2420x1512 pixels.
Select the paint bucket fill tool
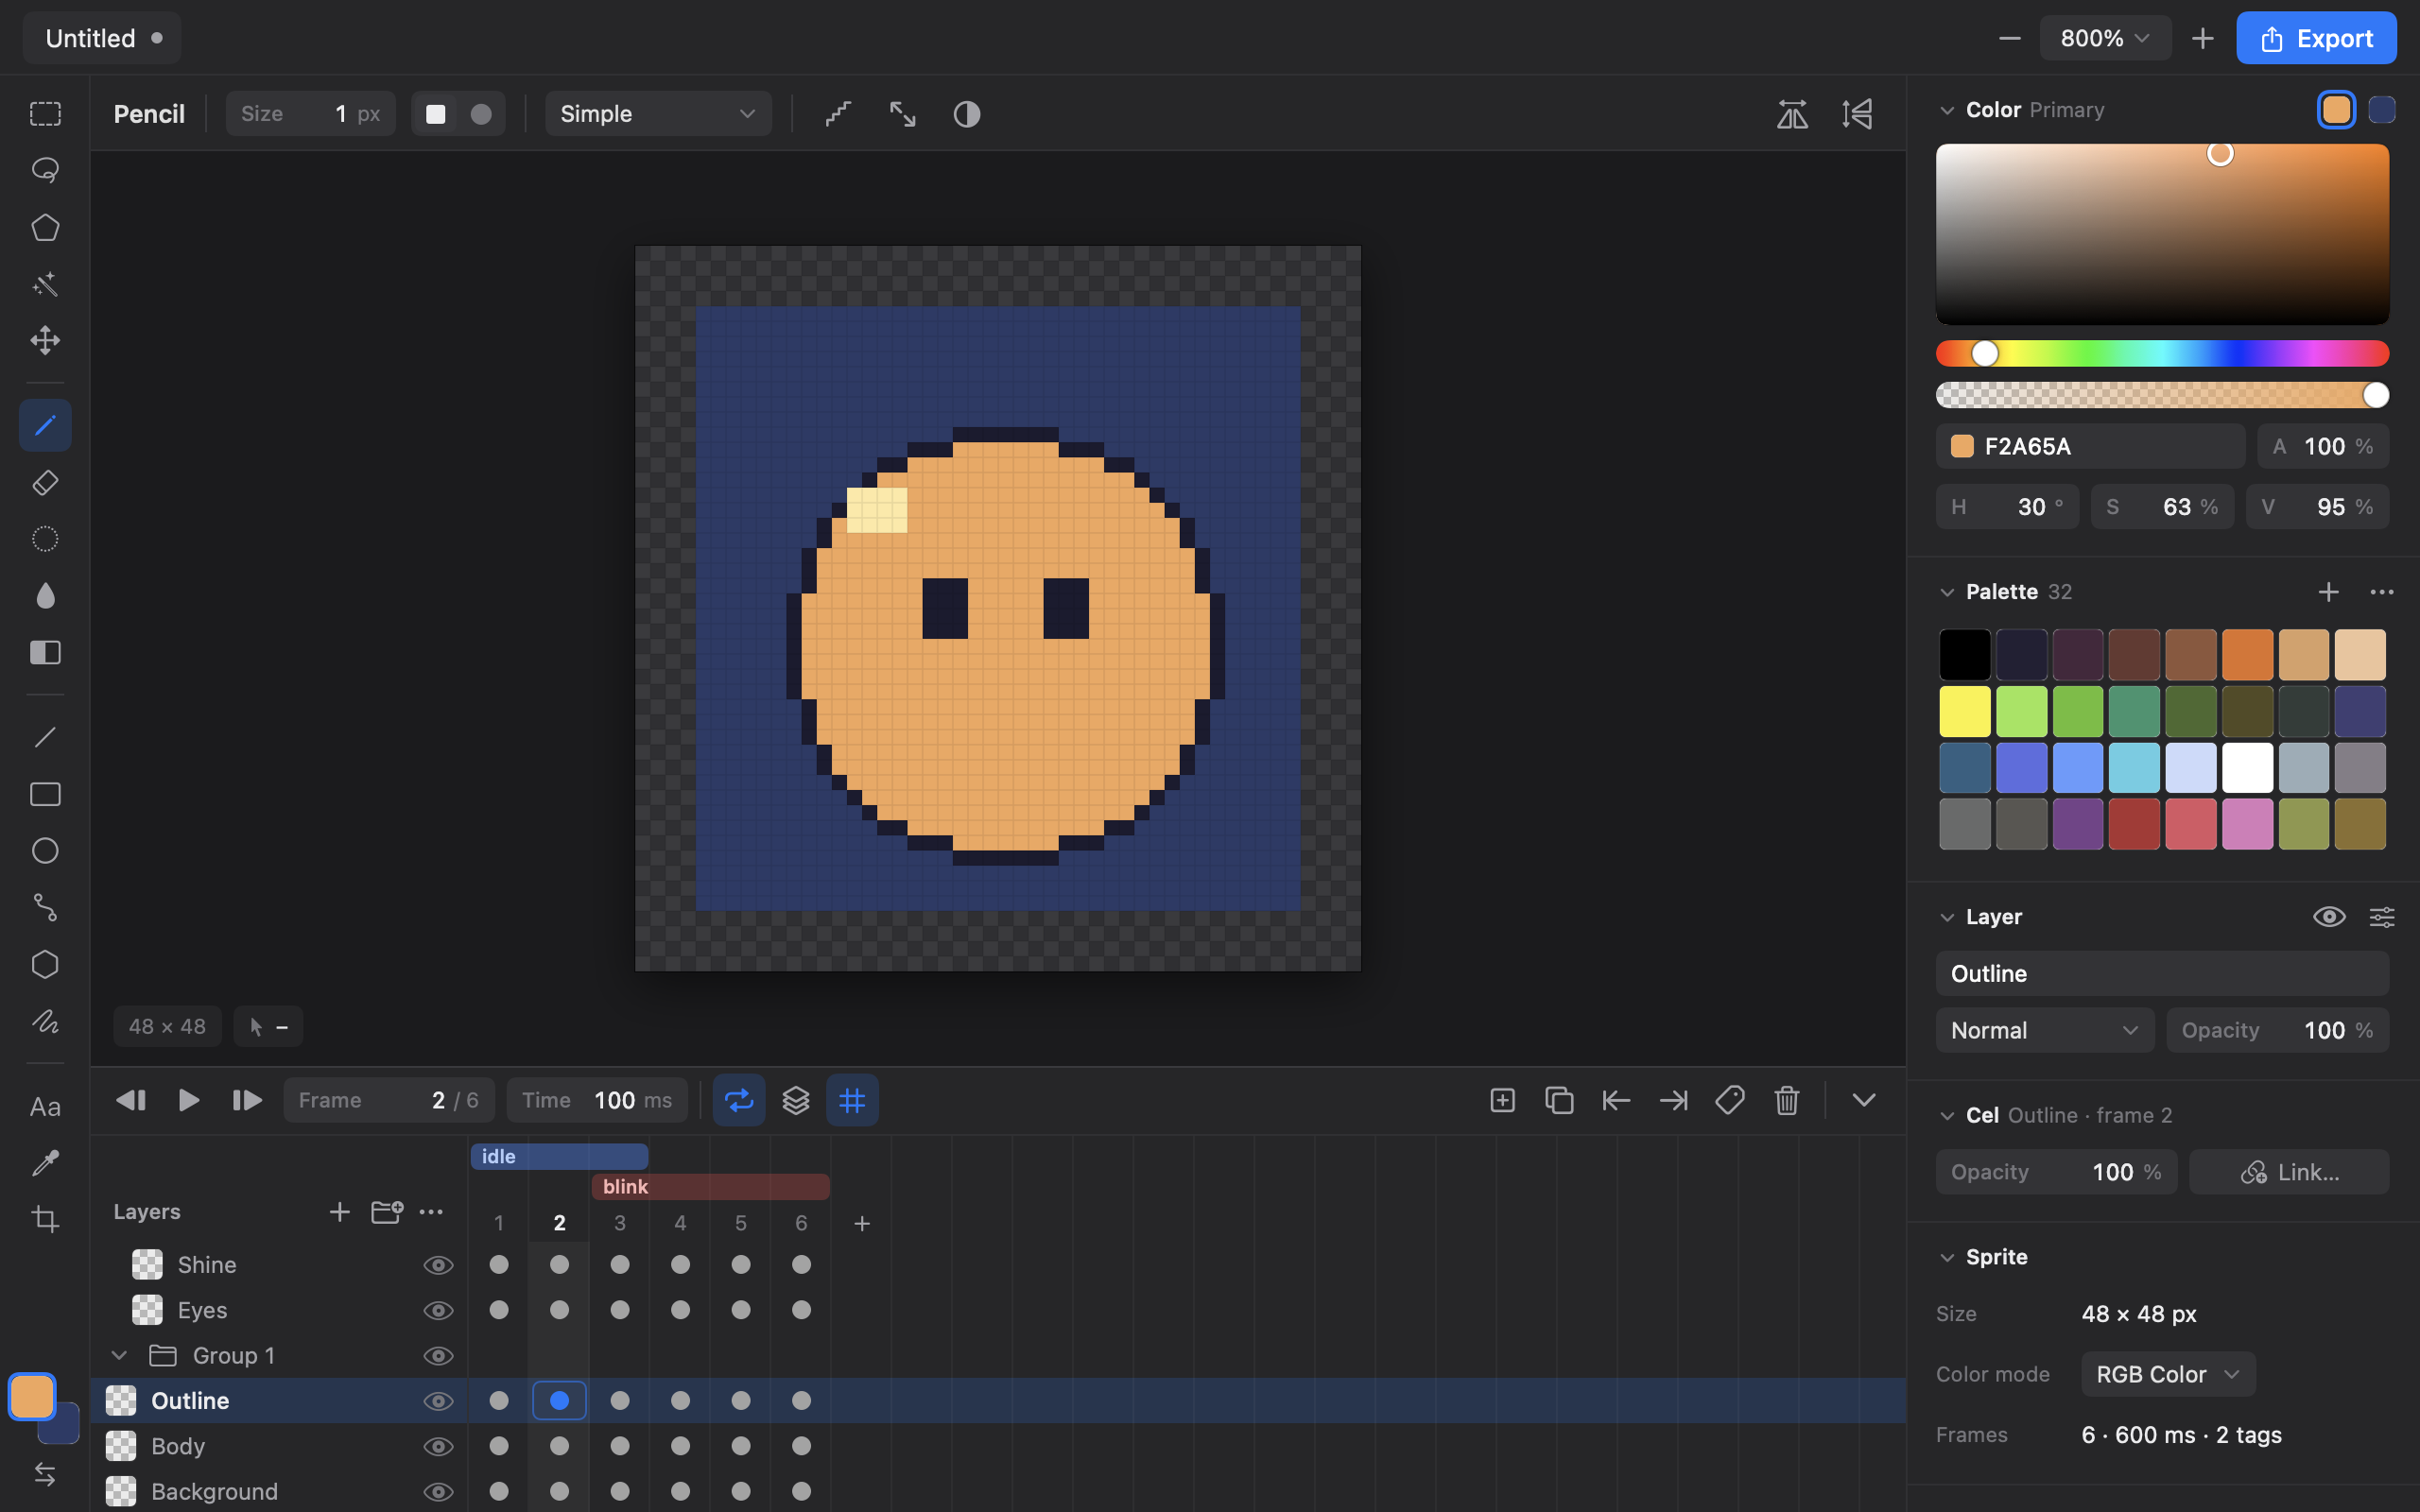click(45, 596)
